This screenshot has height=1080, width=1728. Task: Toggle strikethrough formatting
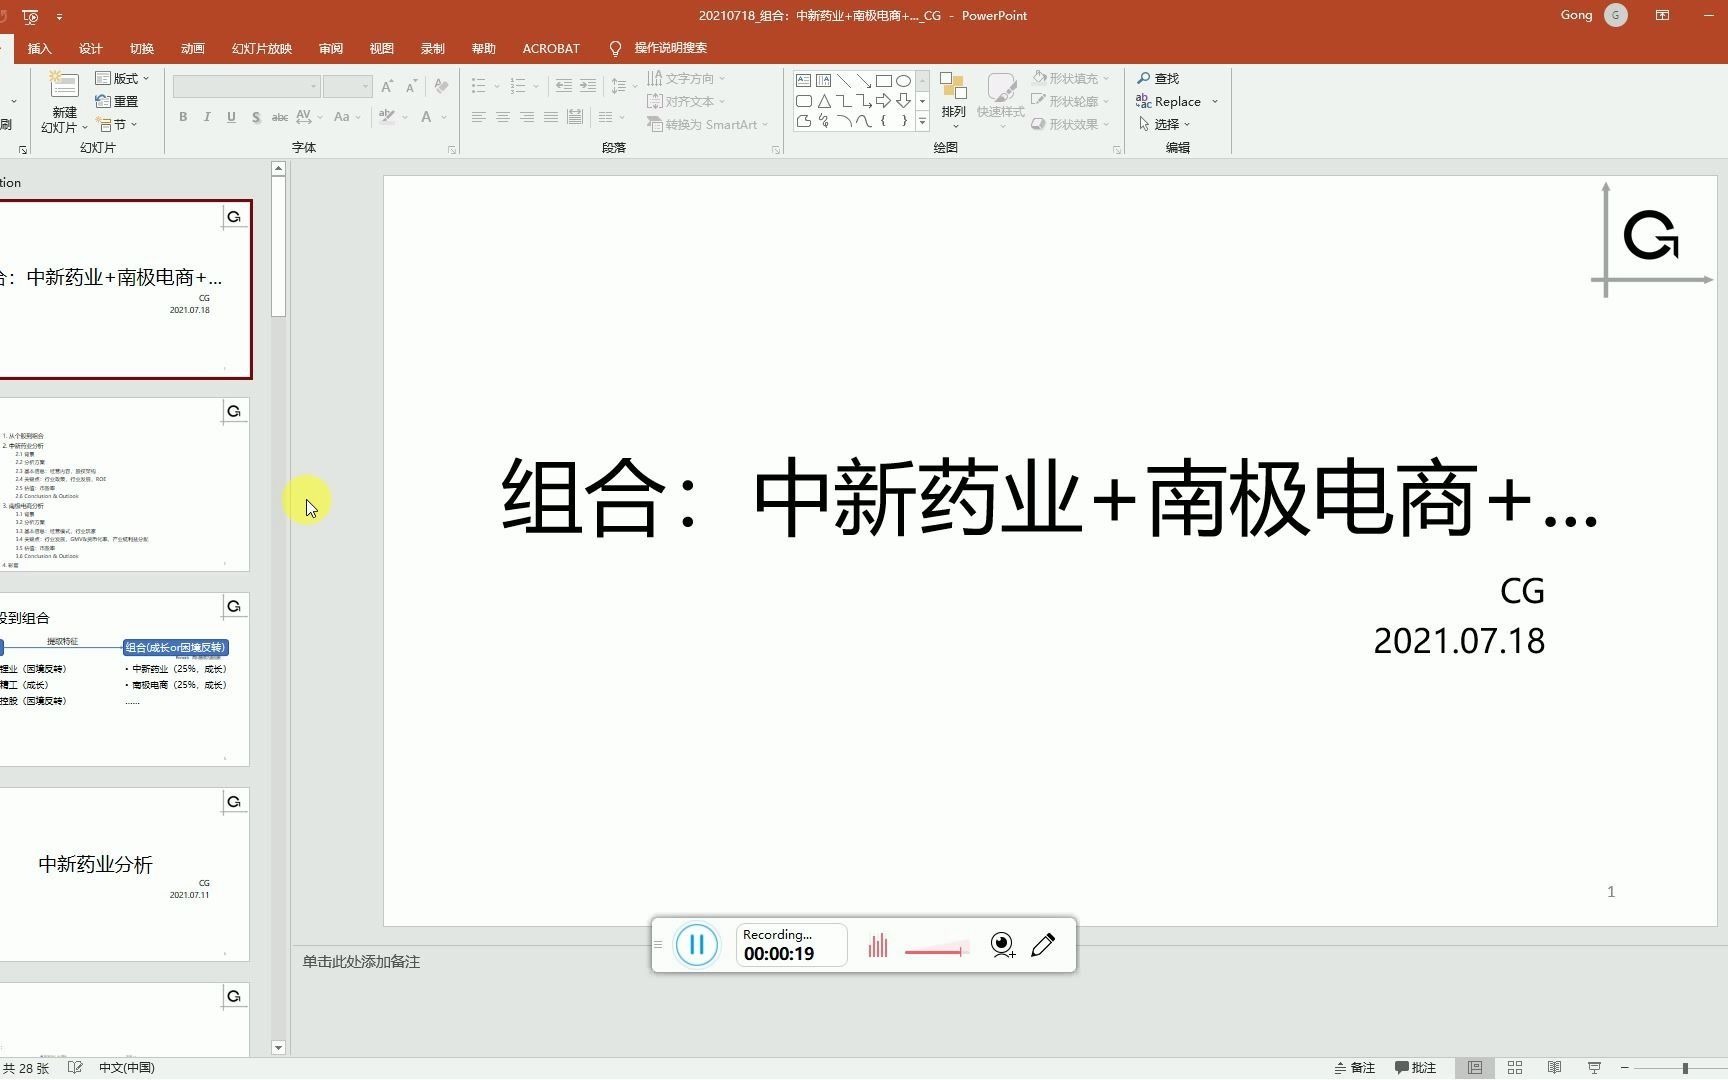[x=280, y=117]
